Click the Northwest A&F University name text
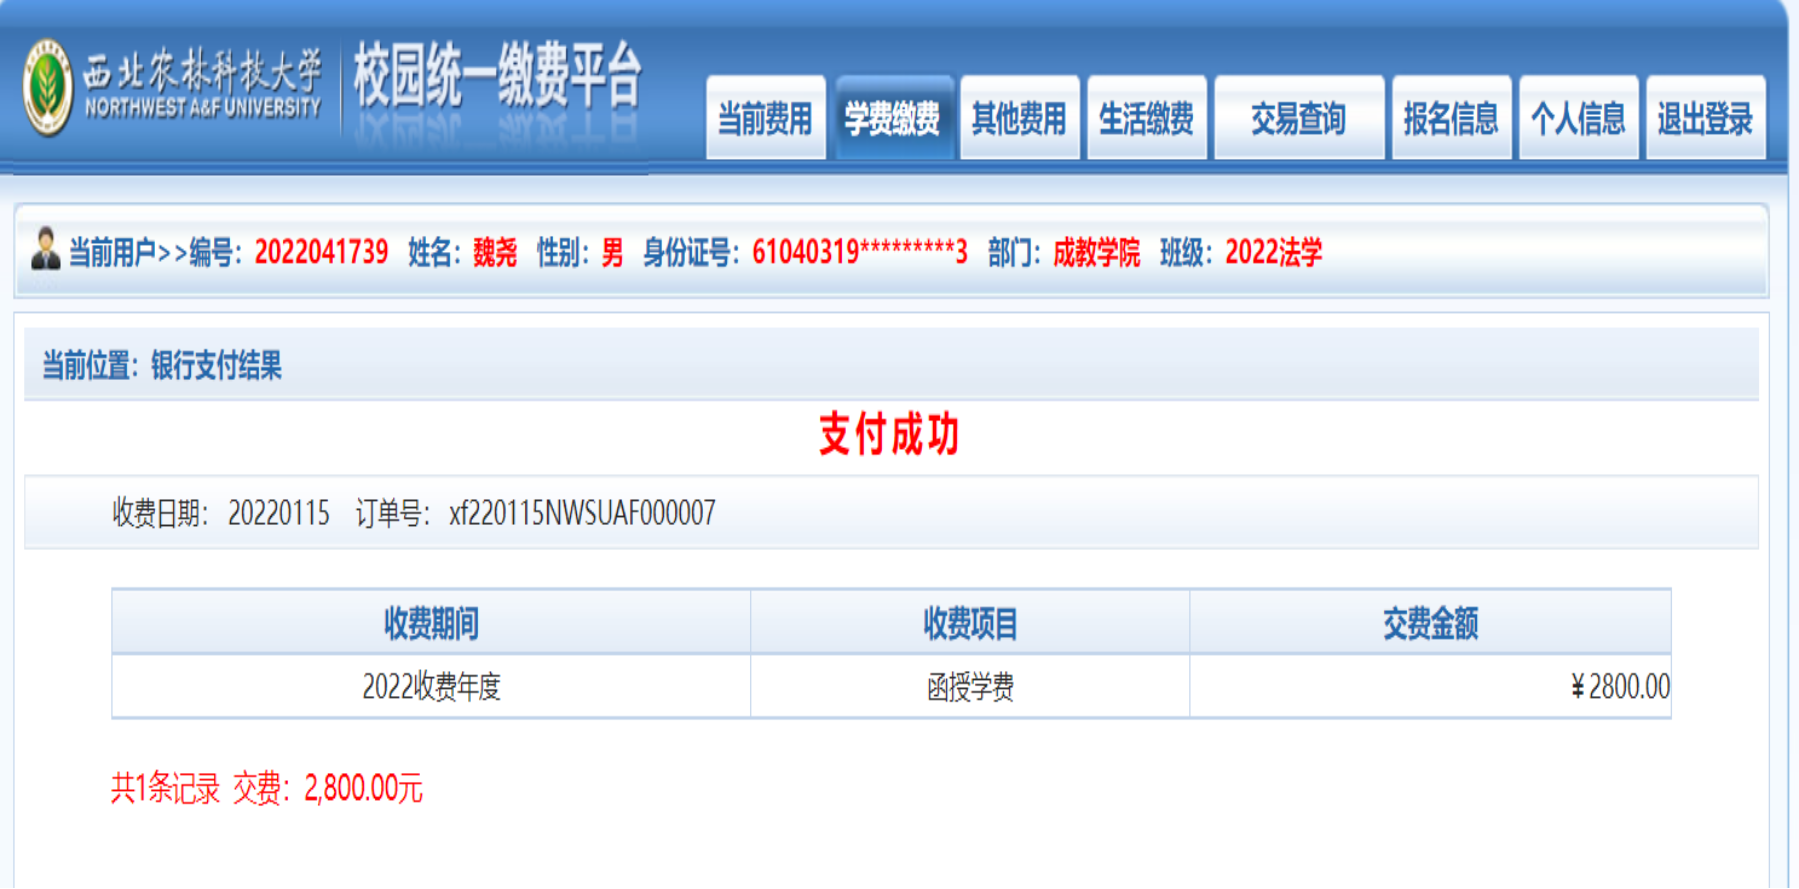 (202, 86)
